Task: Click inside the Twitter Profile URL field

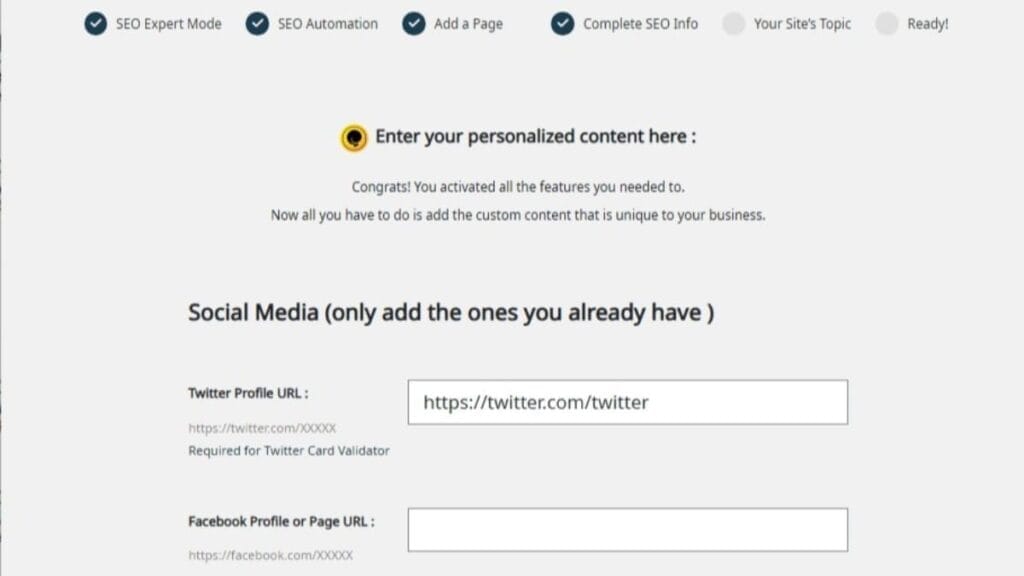Action: pyautogui.click(x=628, y=402)
